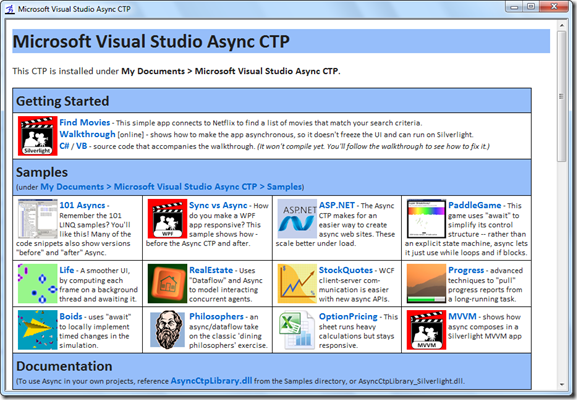577x400 pixels.
Task: Open the PaddleGame sample link
Action: point(475,205)
